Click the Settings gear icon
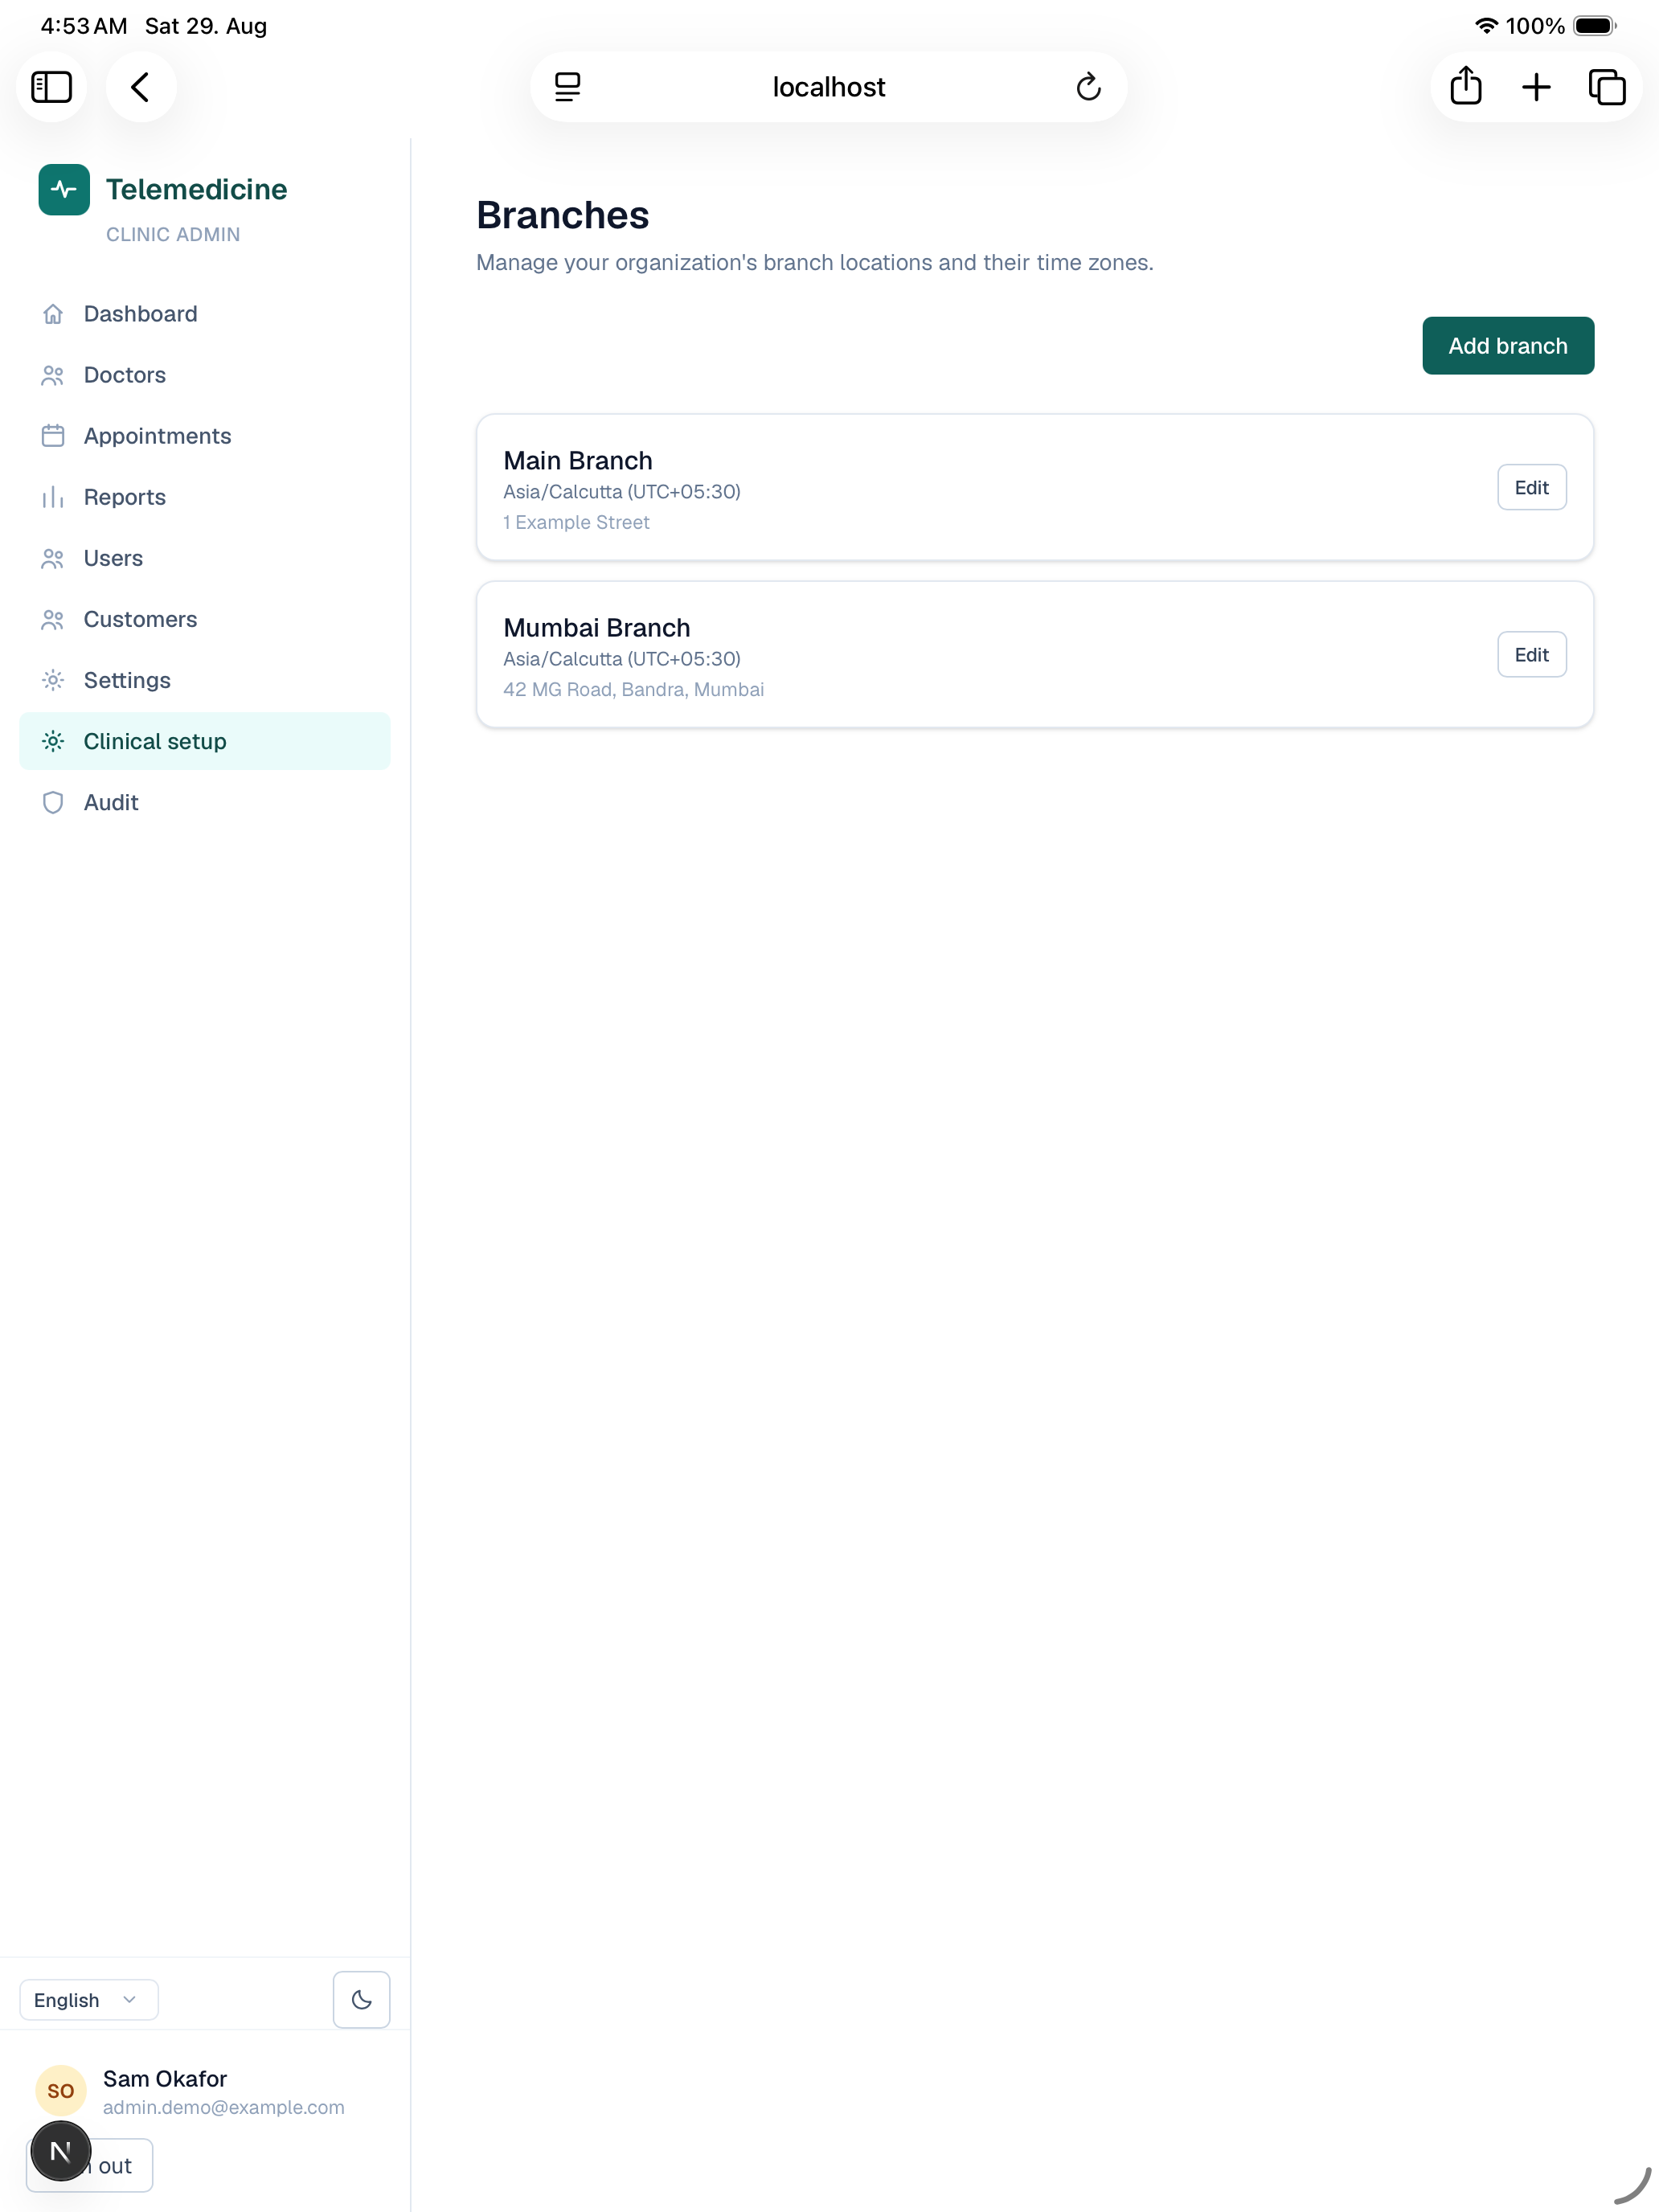 [53, 680]
